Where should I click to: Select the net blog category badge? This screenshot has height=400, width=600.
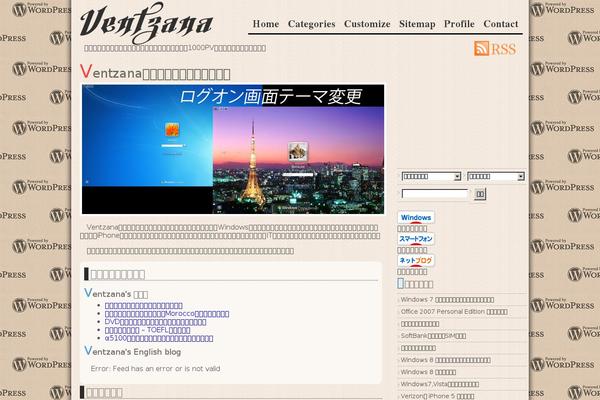416,260
